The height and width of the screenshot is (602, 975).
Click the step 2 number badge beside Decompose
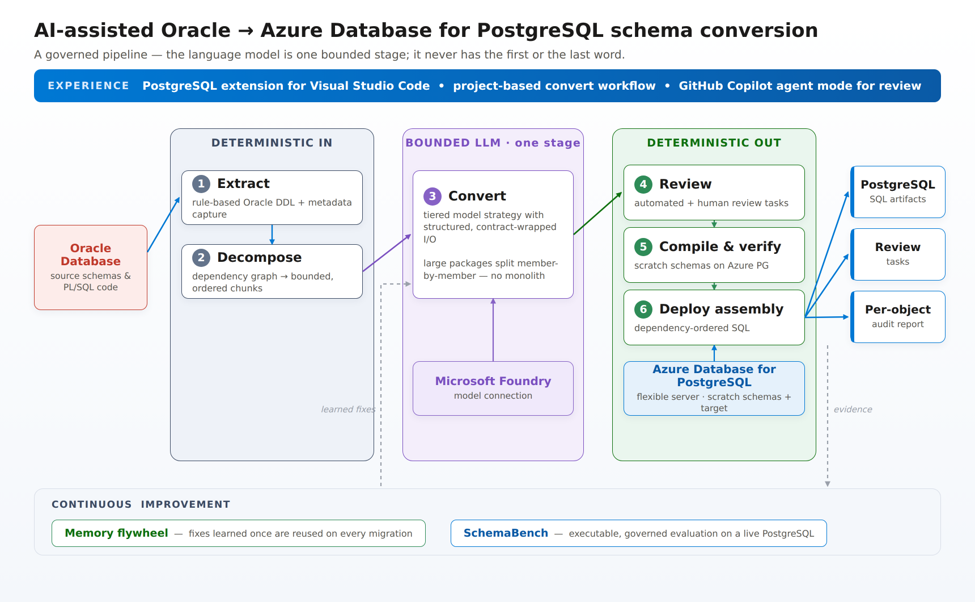point(201,257)
